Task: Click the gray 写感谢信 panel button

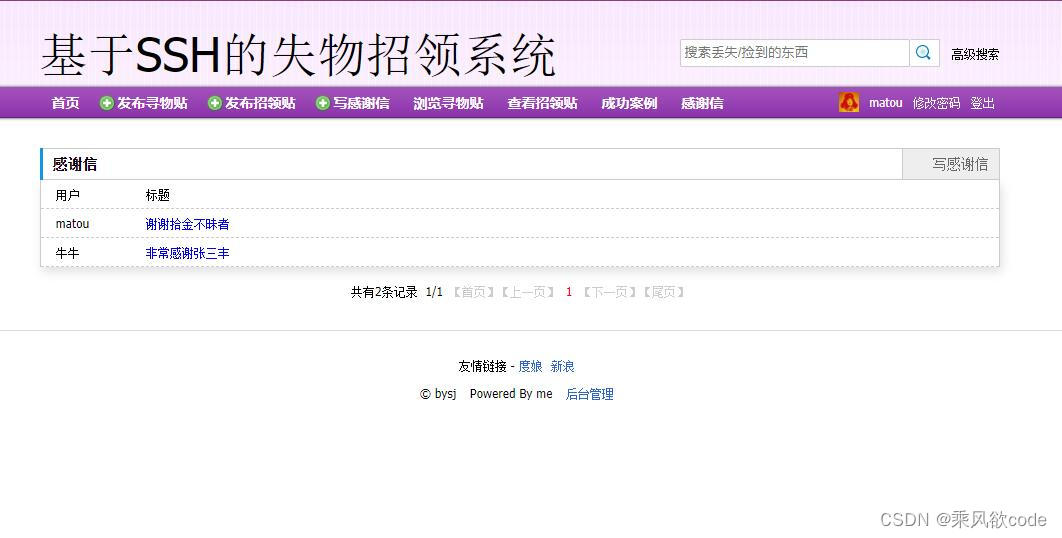Action: pyautogui.click(x=951, y=164)
